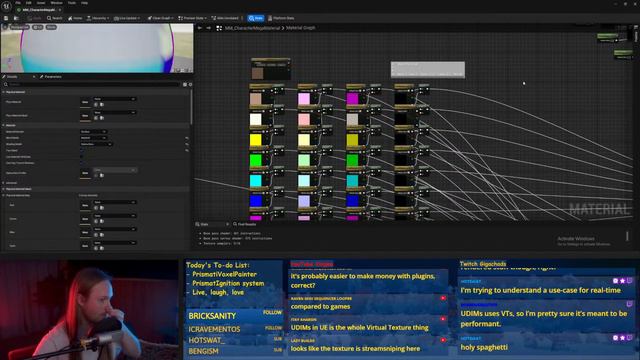The height and width of the screenshot is (360, 640).
Task: Browse to Phys Material Mask asset
Action: coord(102,118)
